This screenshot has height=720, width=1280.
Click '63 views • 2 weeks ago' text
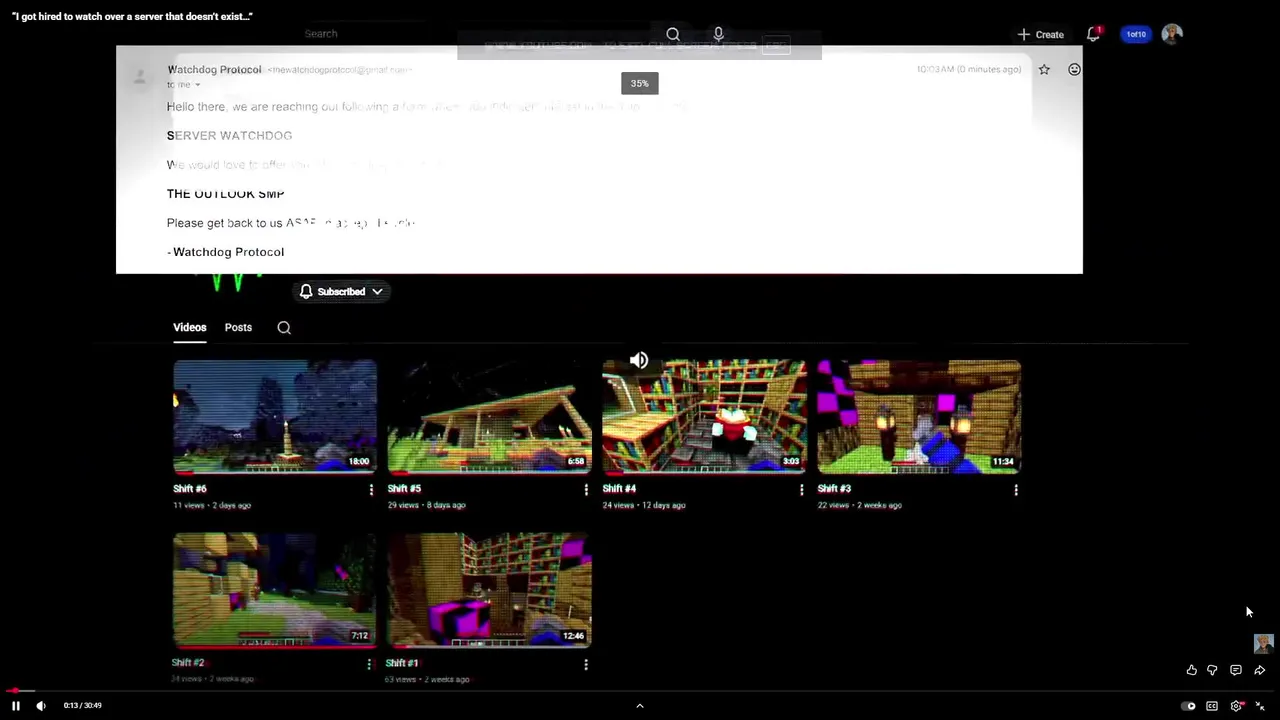tap(427, 680)
